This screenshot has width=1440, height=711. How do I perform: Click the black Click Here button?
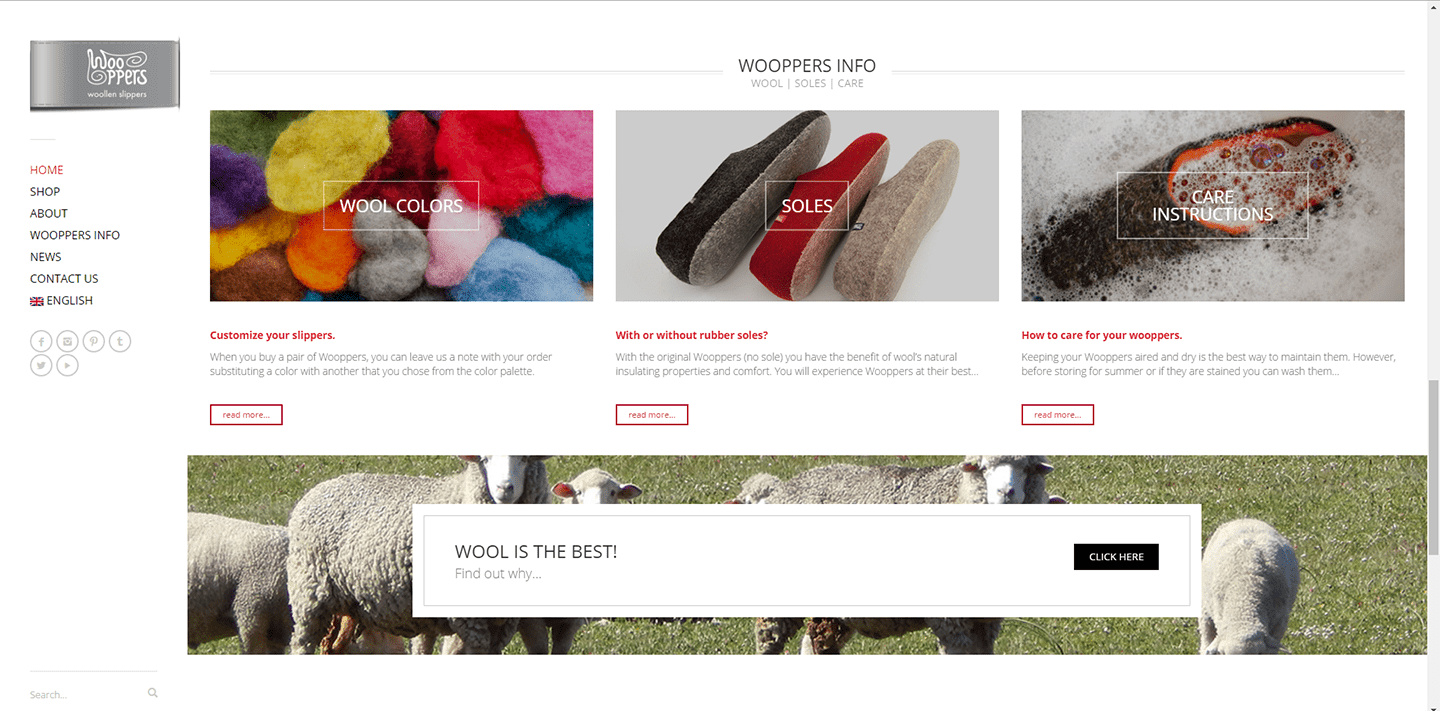[1116, 557]
